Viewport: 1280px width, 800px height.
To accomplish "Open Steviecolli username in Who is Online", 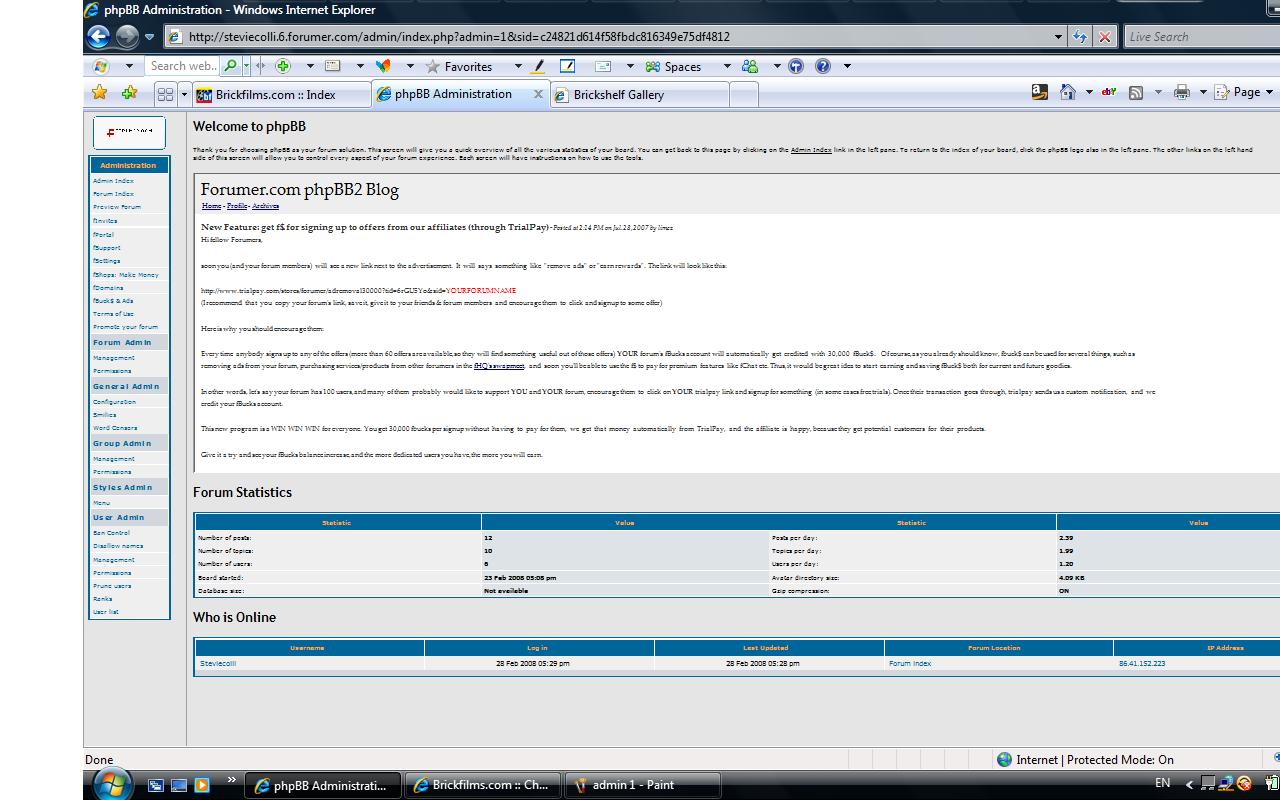I will click(x=218, y=663).
